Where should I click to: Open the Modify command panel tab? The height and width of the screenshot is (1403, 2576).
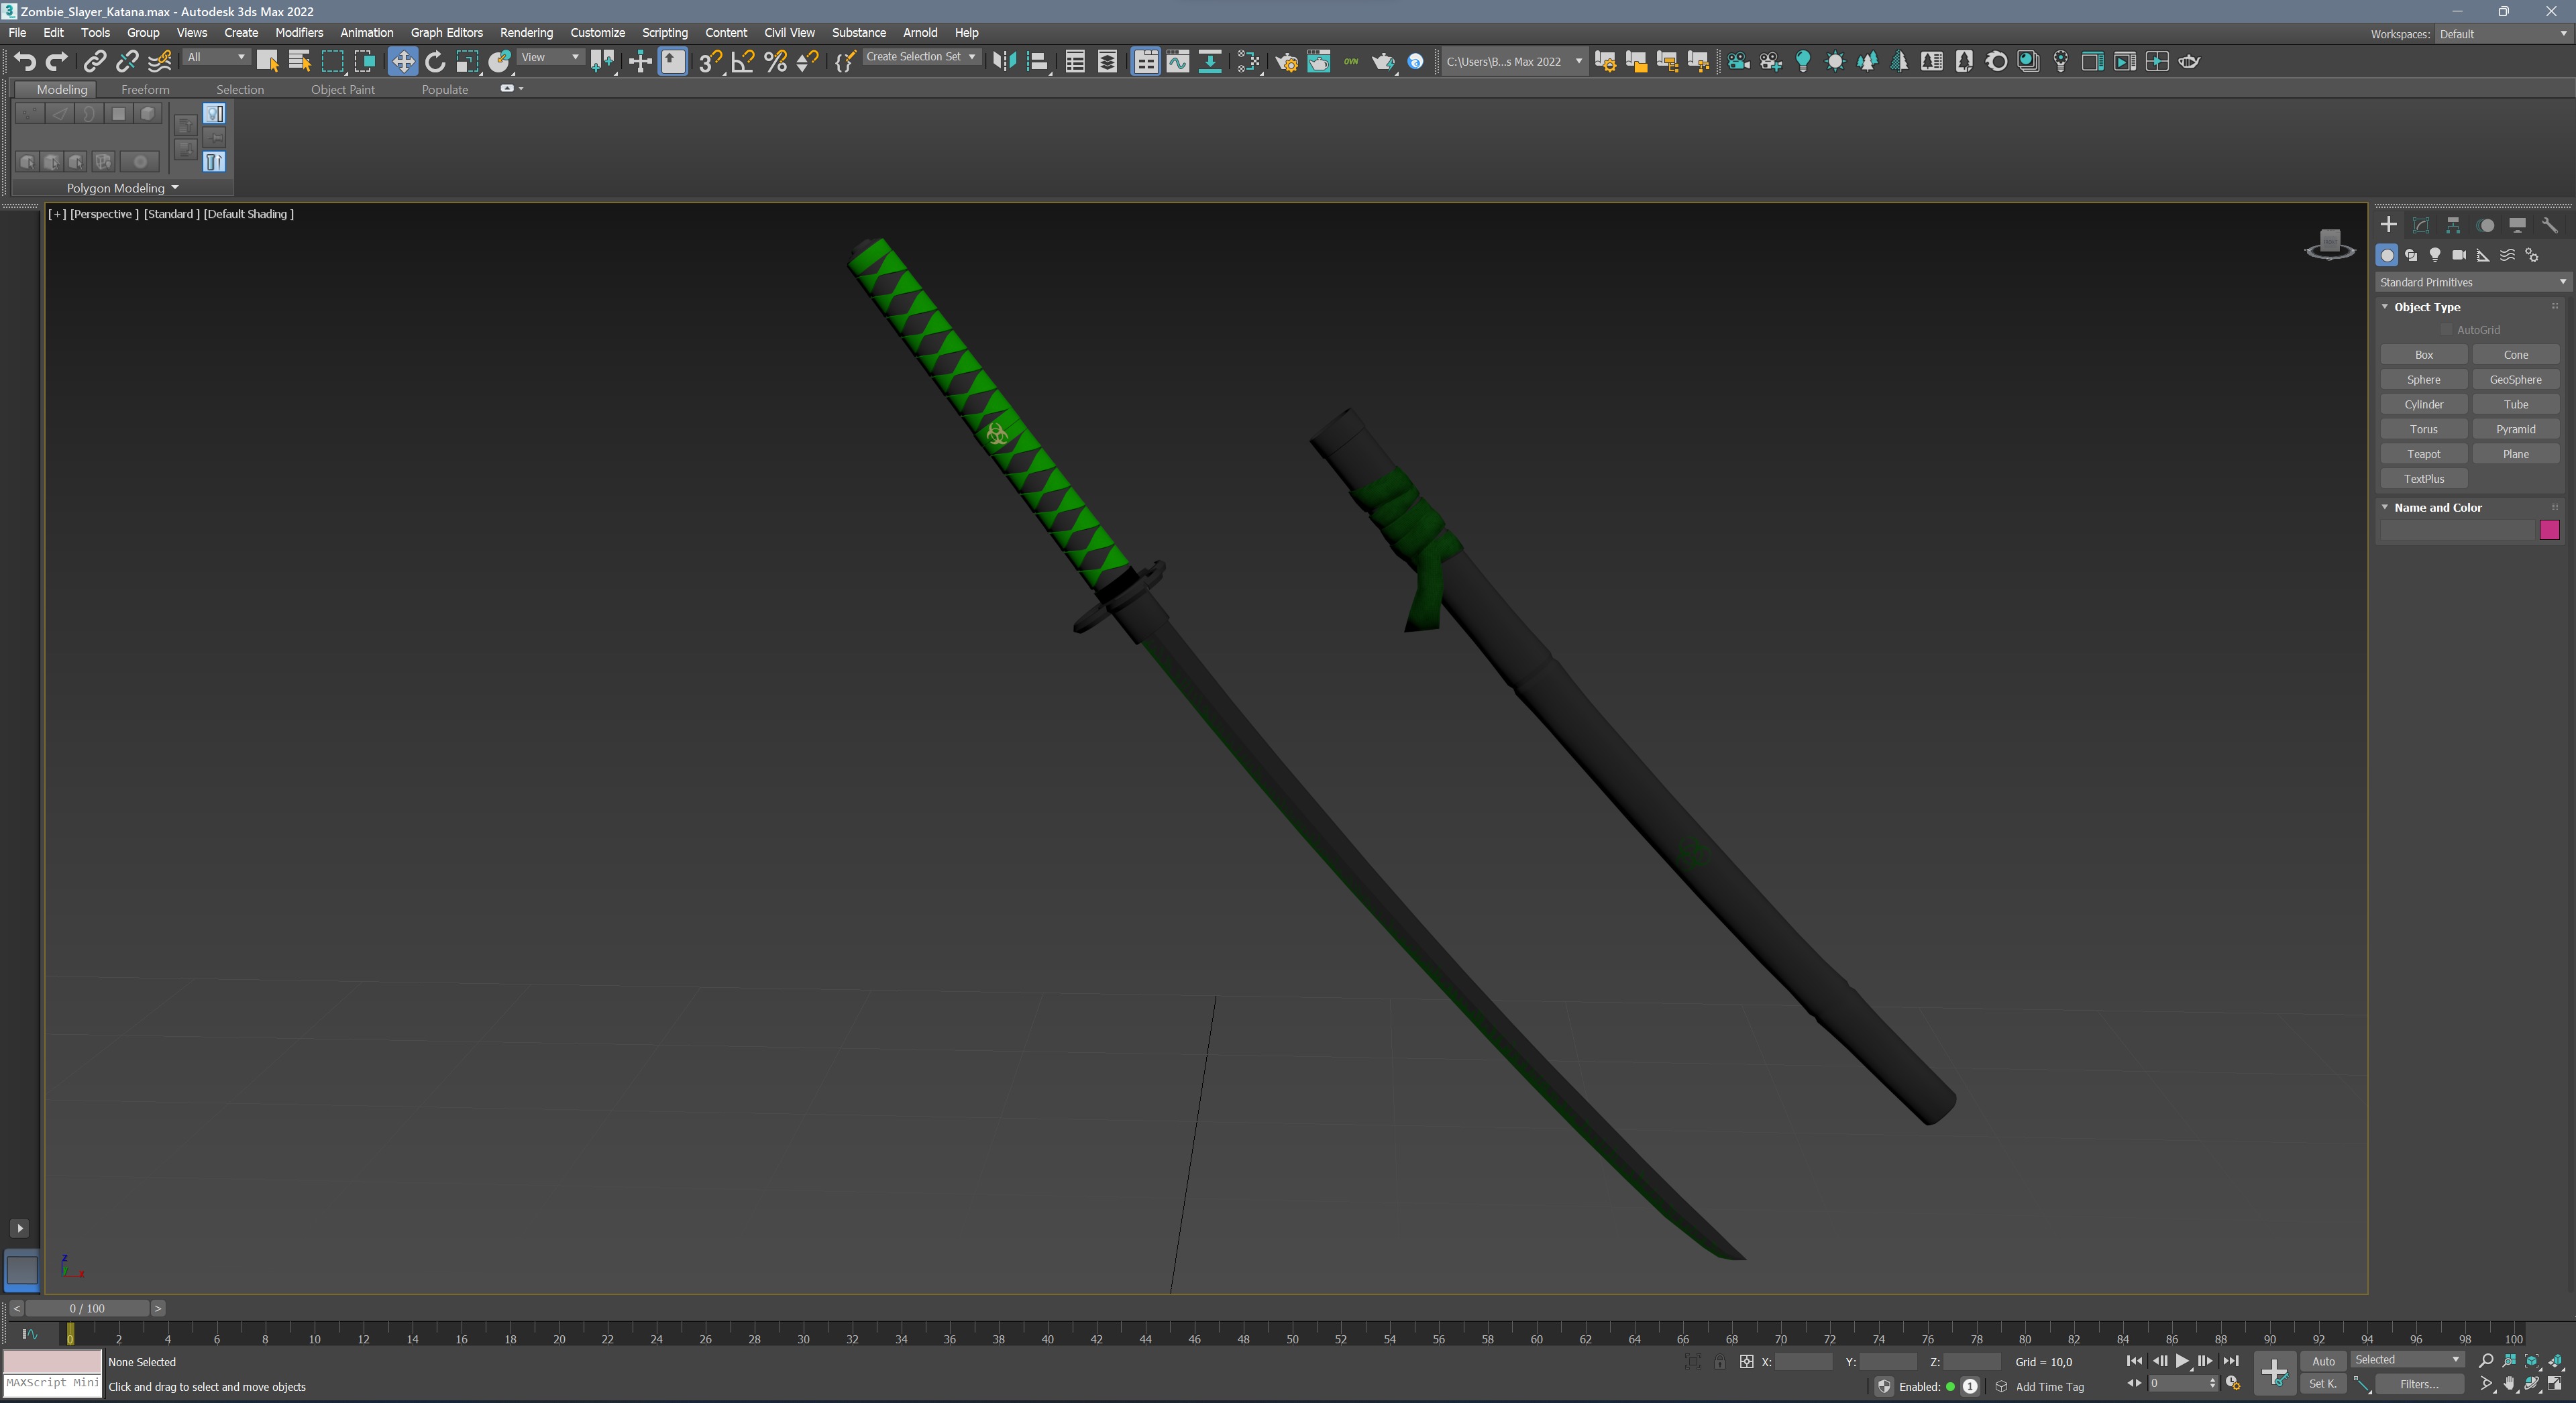point(2420,226)
